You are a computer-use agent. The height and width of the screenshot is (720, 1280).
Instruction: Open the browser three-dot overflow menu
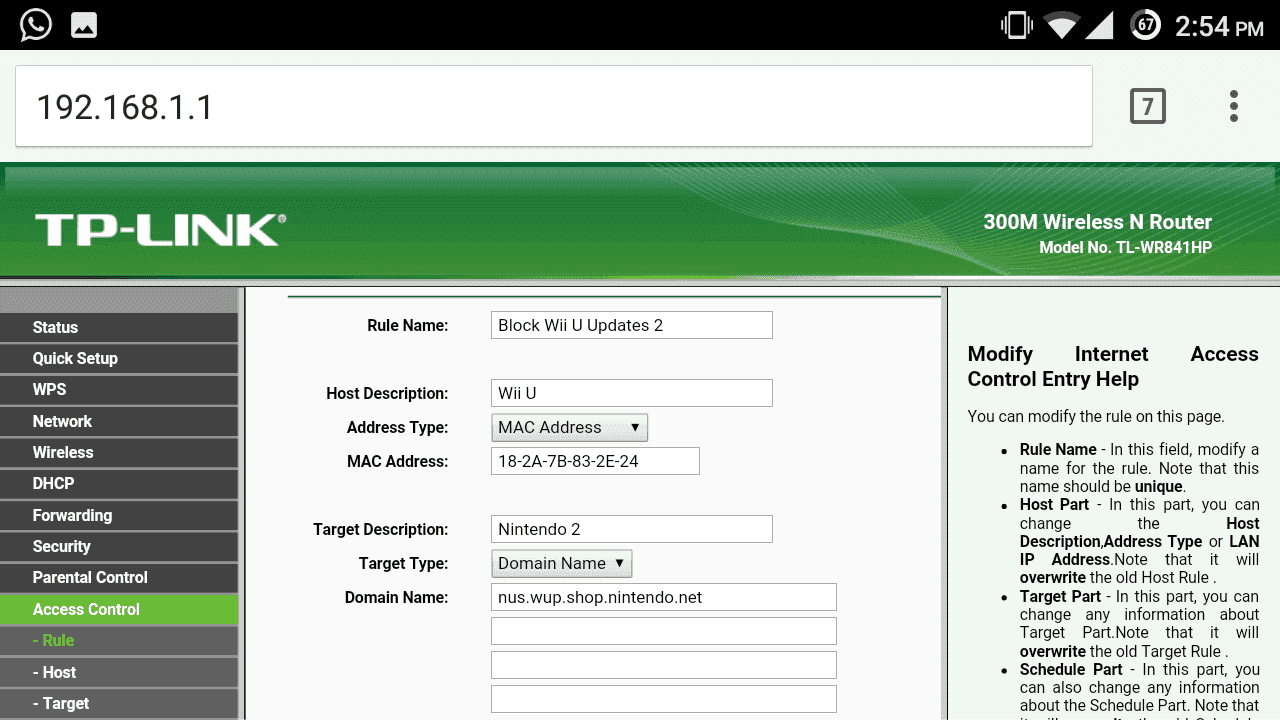tap(1234, 106)
